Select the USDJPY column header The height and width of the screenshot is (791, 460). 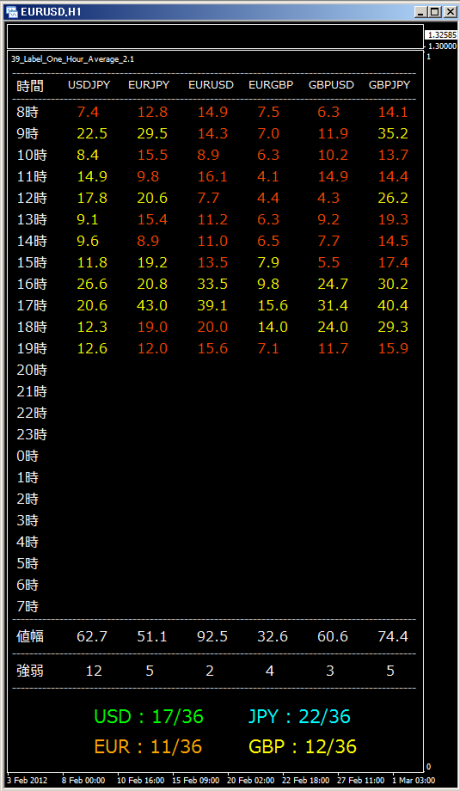(x=89, y=85)
